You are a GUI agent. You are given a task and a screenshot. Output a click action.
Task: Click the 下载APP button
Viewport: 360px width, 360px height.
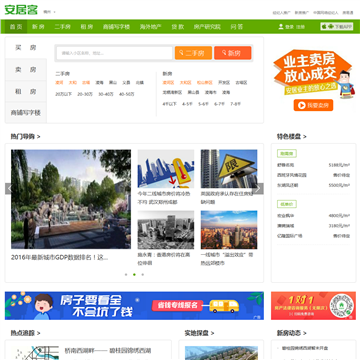click(x=337, y=27)
